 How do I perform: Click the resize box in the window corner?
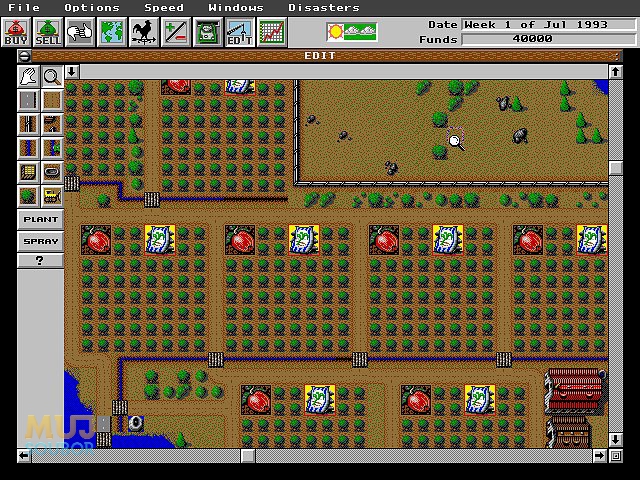tap(616, 456)
